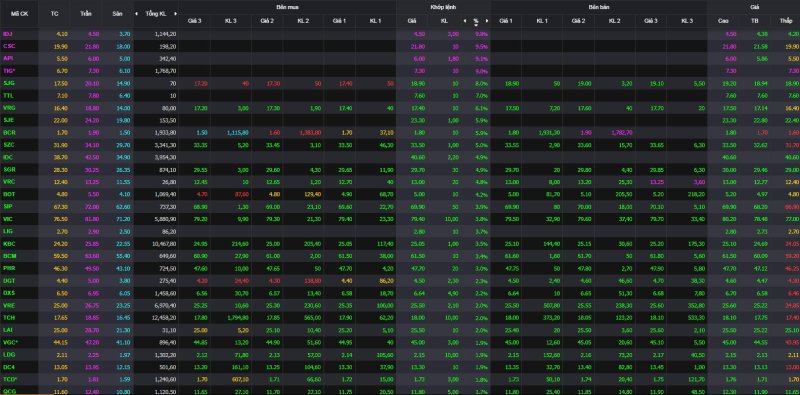Sort by Mã CK column header
Screen dimensions: 800x395
(x=20, y=14)
